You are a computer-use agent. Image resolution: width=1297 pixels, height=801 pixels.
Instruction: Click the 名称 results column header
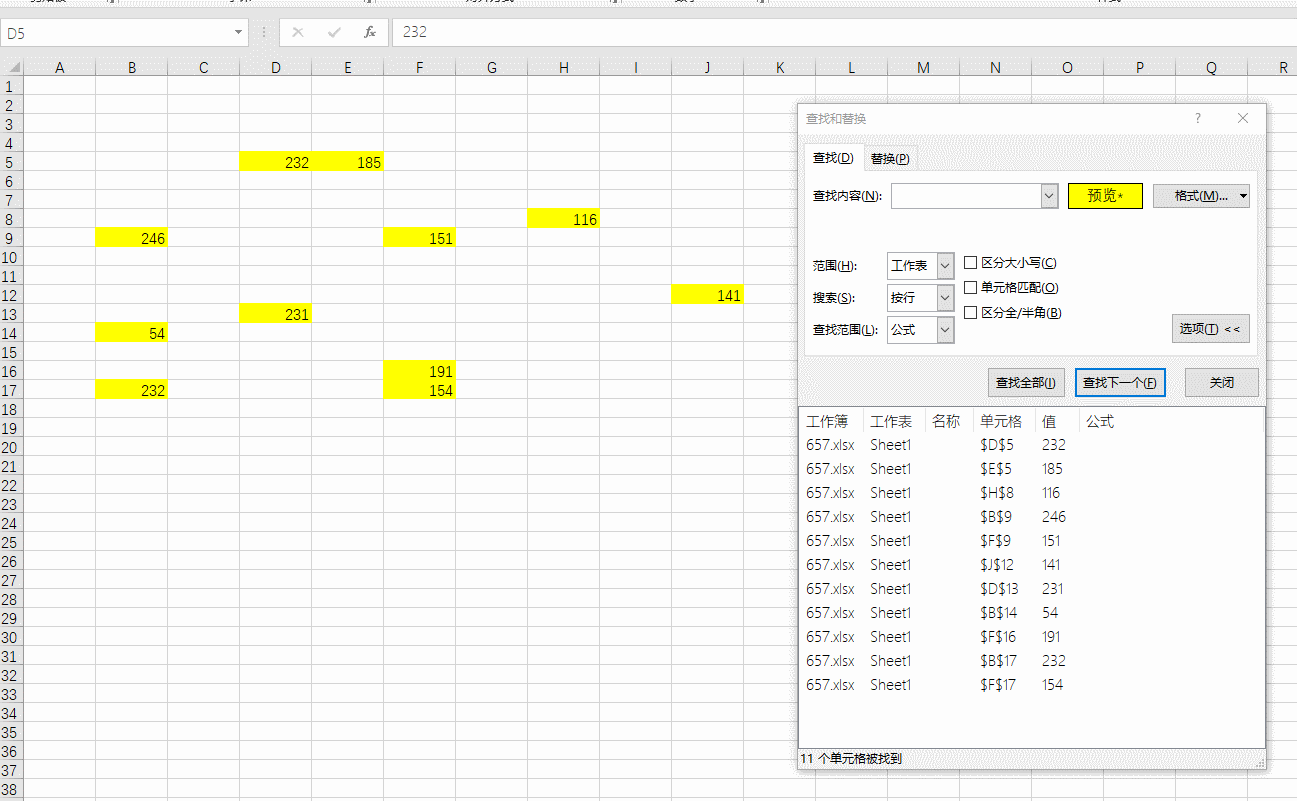pos(948,421)
